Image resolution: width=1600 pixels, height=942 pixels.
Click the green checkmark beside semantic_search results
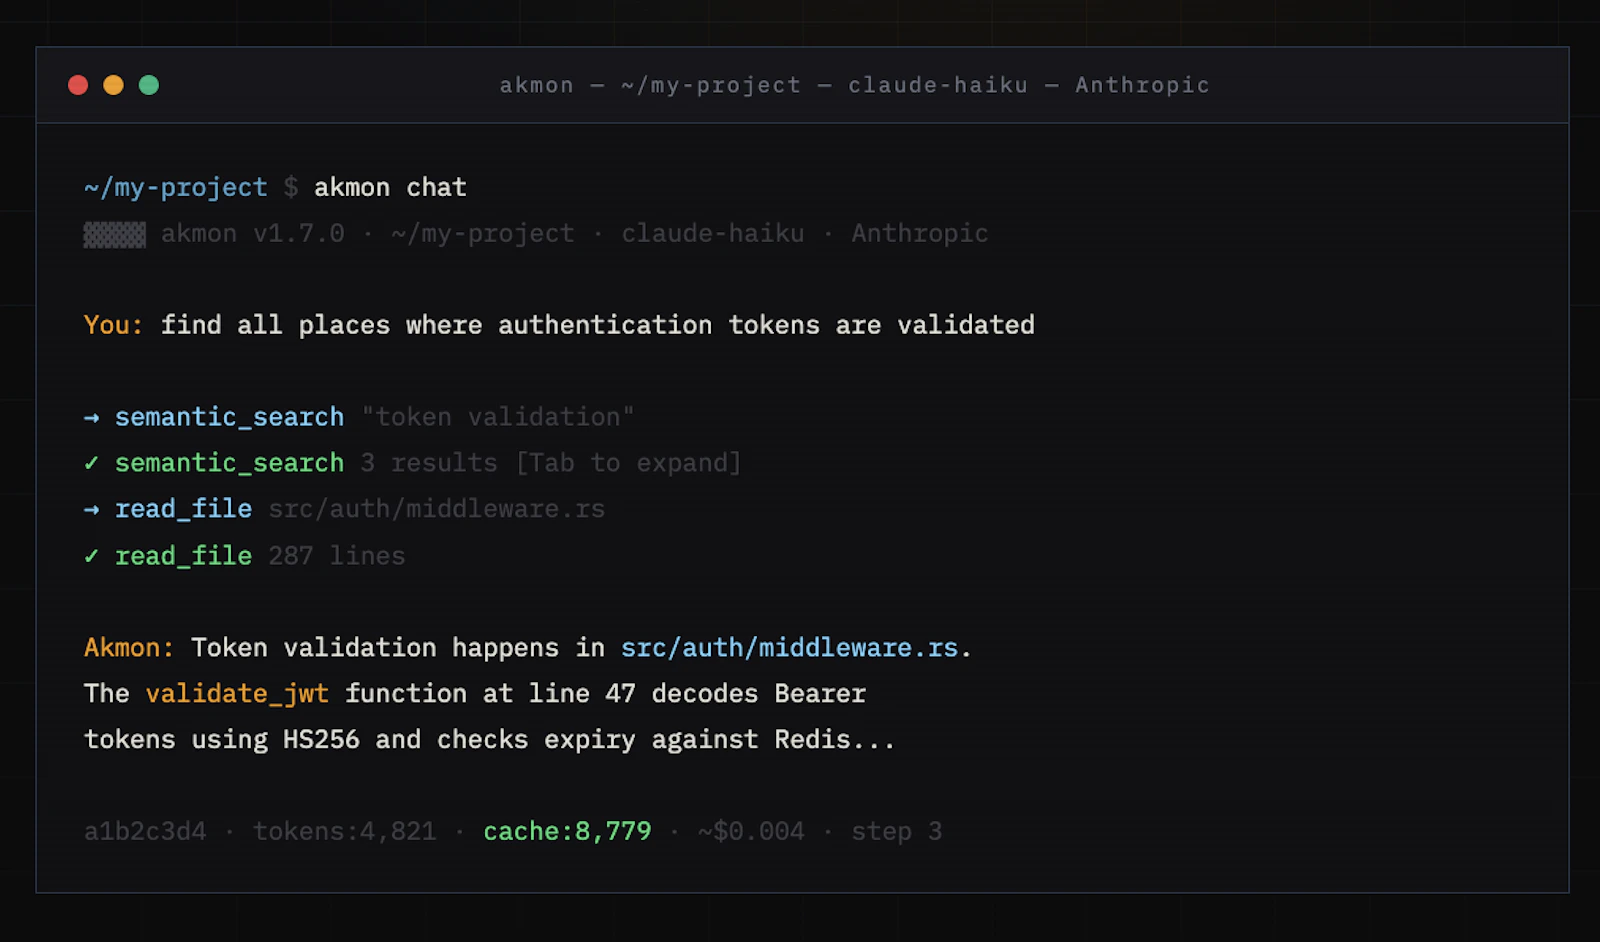(x=91, y=463)
